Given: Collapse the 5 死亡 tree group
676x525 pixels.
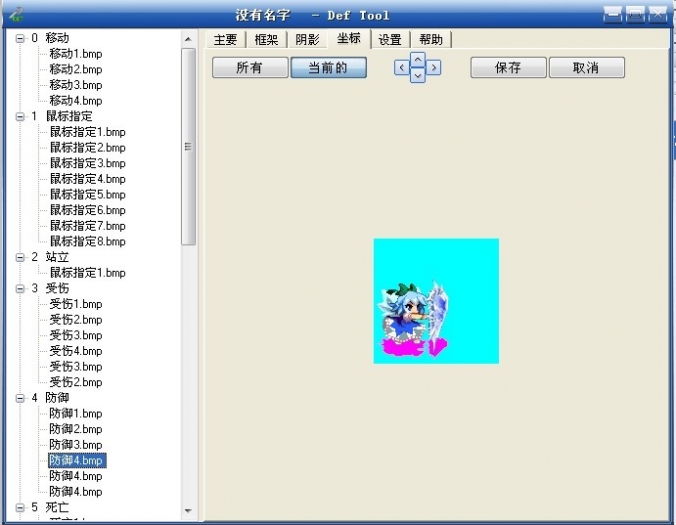Looking at the screenshot, I should (20, 507).
